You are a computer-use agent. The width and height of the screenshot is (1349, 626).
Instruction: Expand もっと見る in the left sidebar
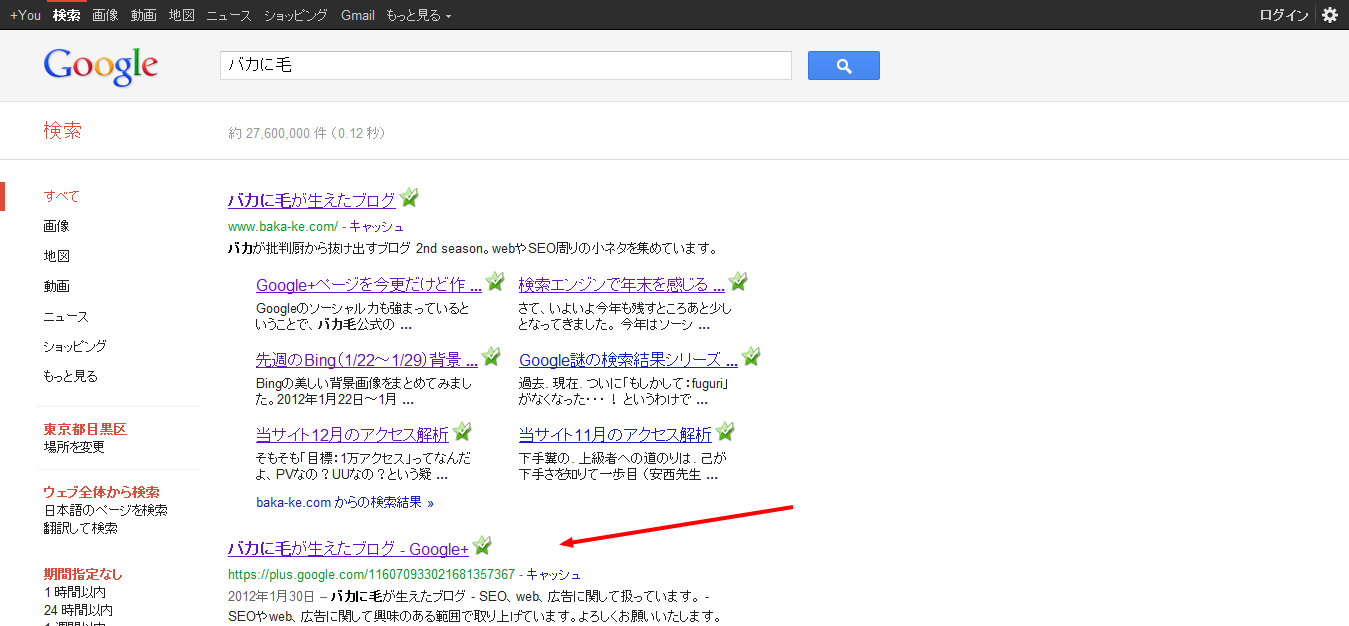point(70,376)
